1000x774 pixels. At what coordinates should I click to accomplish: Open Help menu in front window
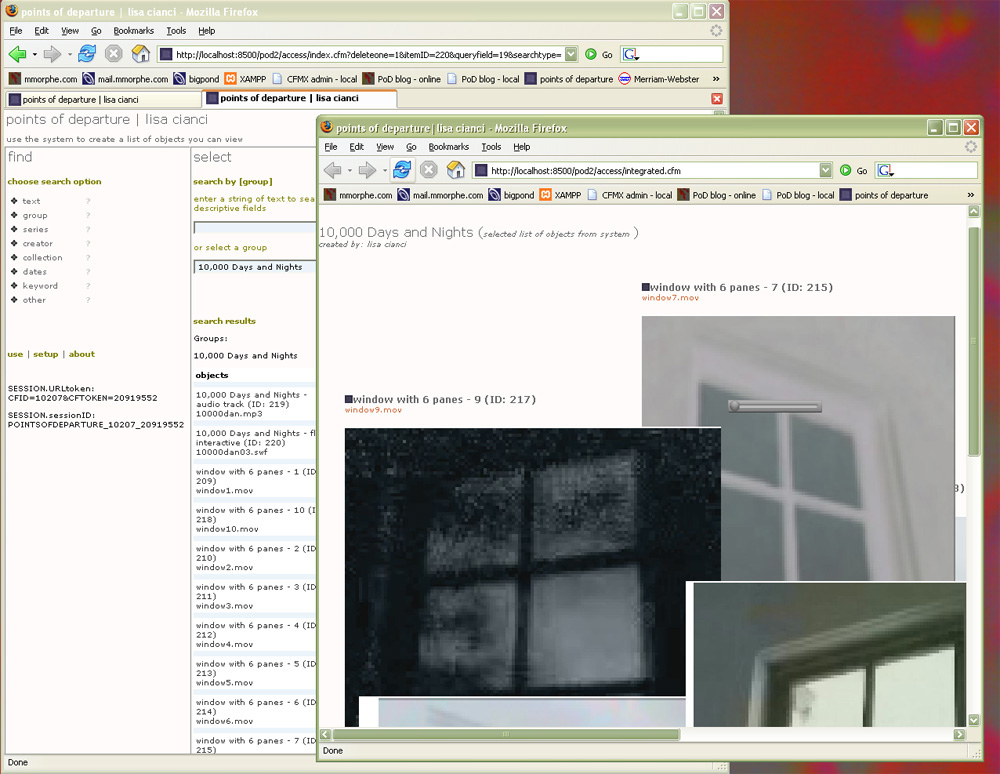522,147
